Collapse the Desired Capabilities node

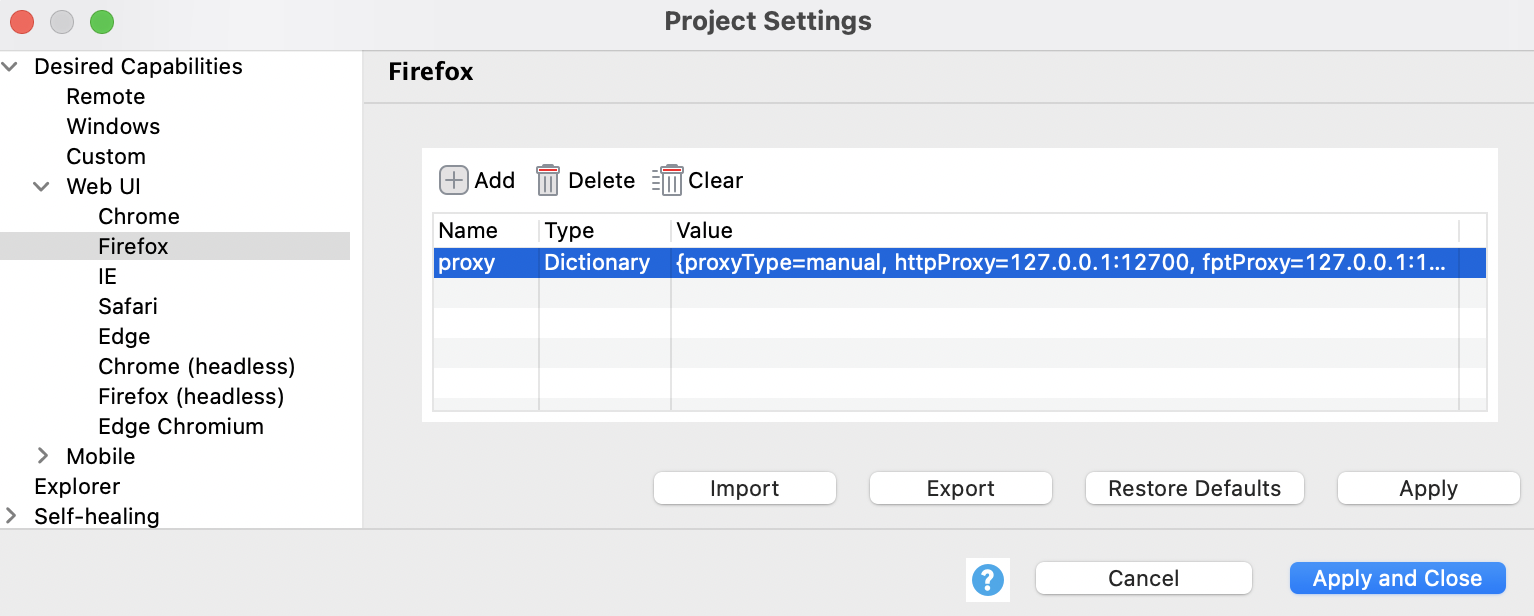(x=10, y=66)
